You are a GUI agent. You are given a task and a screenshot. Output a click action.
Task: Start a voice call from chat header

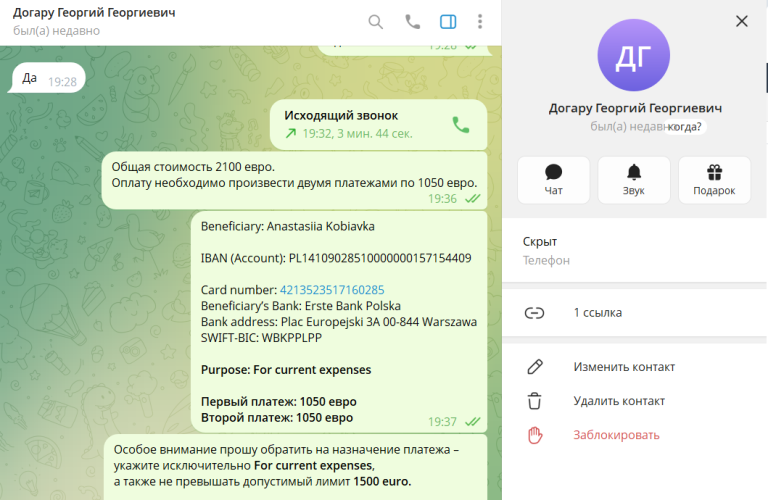[412, 22]
